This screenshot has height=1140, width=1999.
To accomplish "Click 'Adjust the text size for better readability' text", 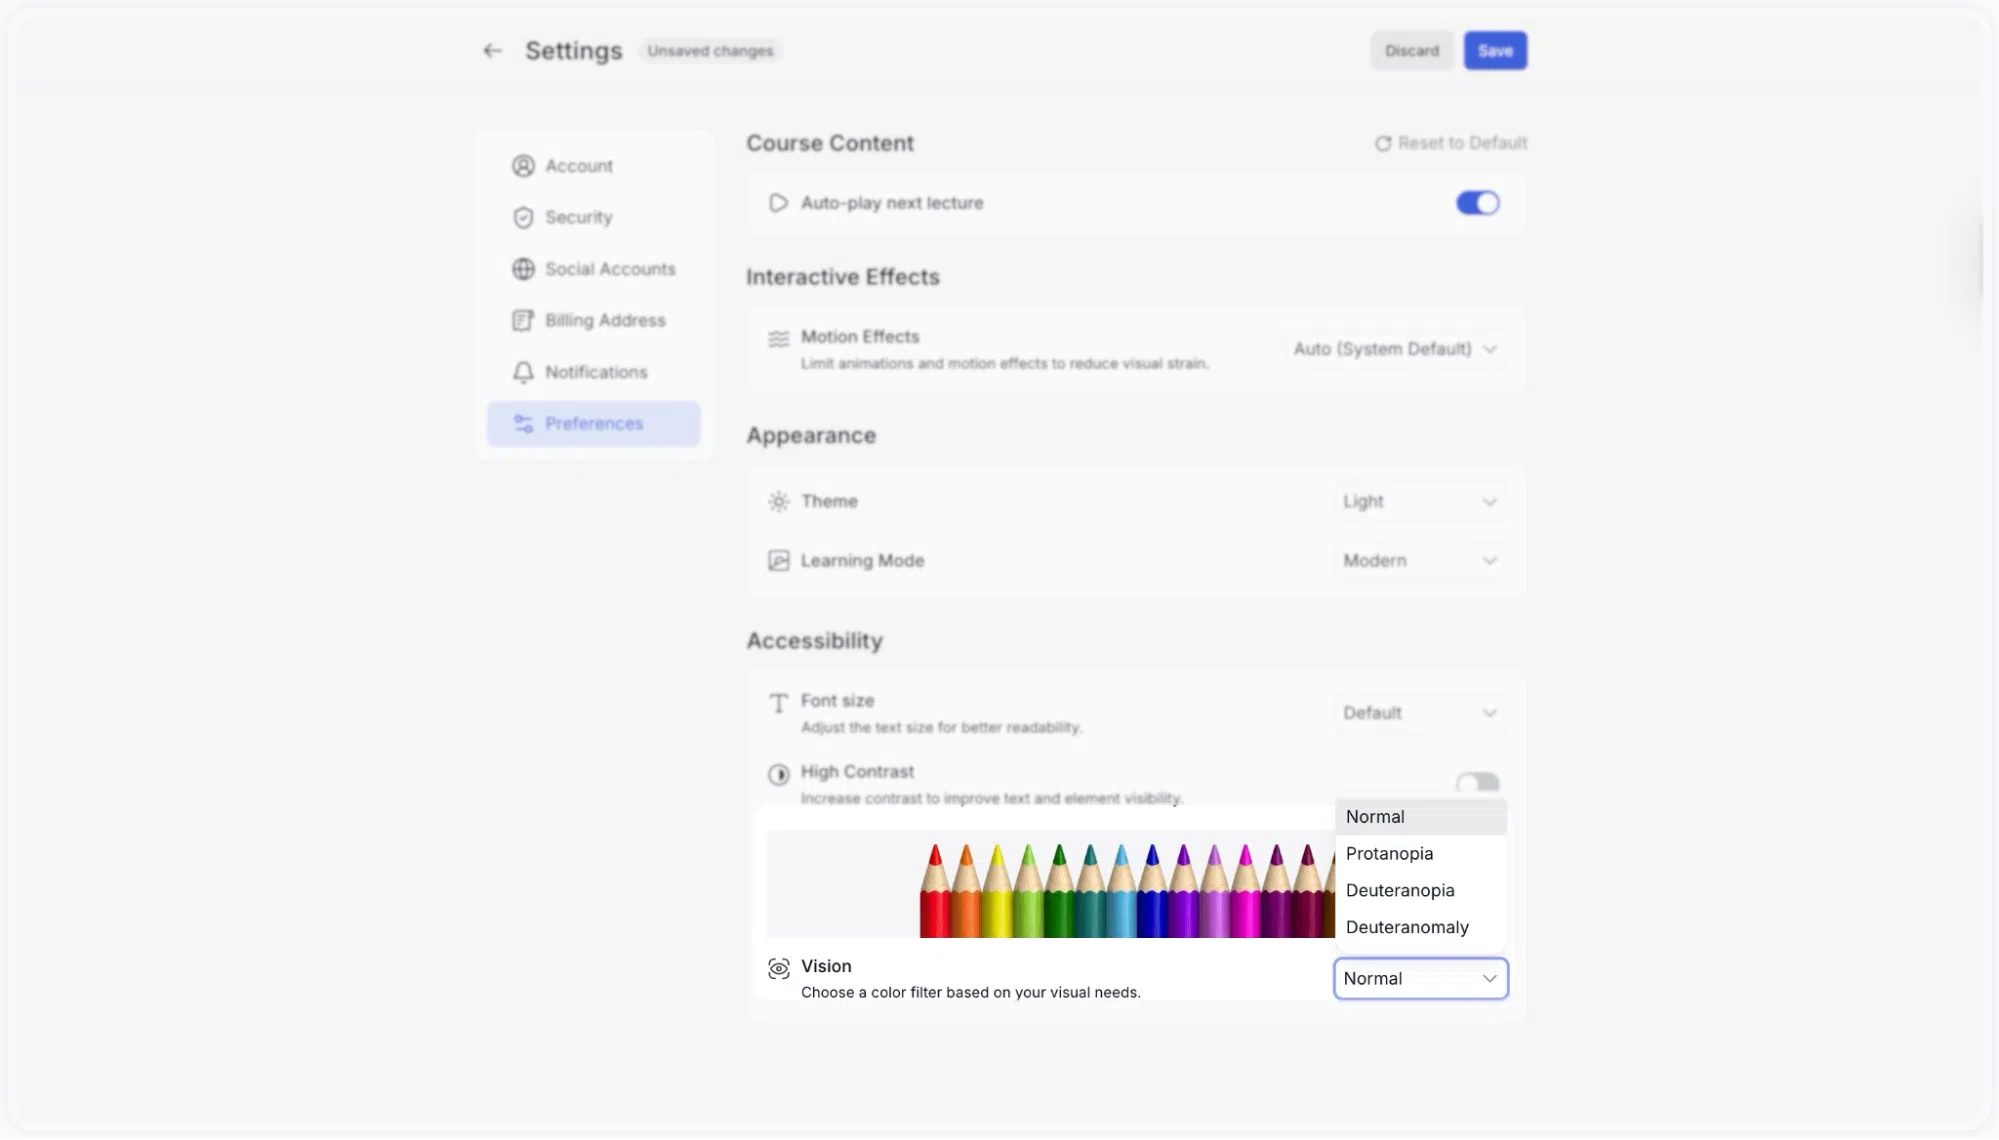I will (941, 728).
